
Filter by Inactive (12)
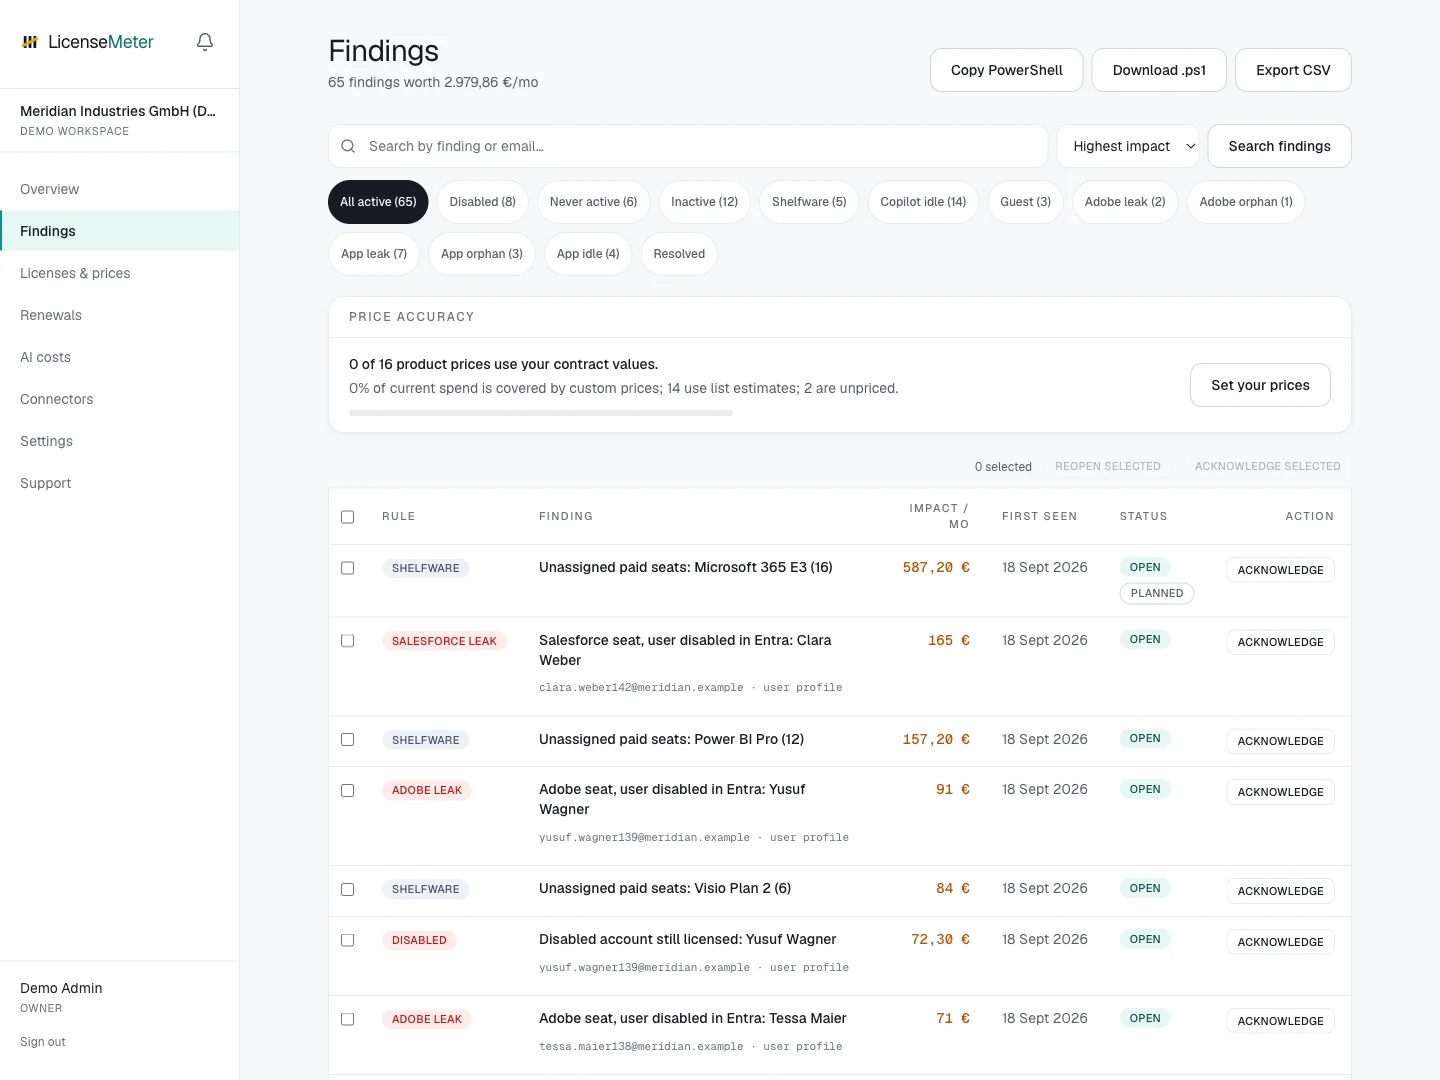(x=704, y=202)
